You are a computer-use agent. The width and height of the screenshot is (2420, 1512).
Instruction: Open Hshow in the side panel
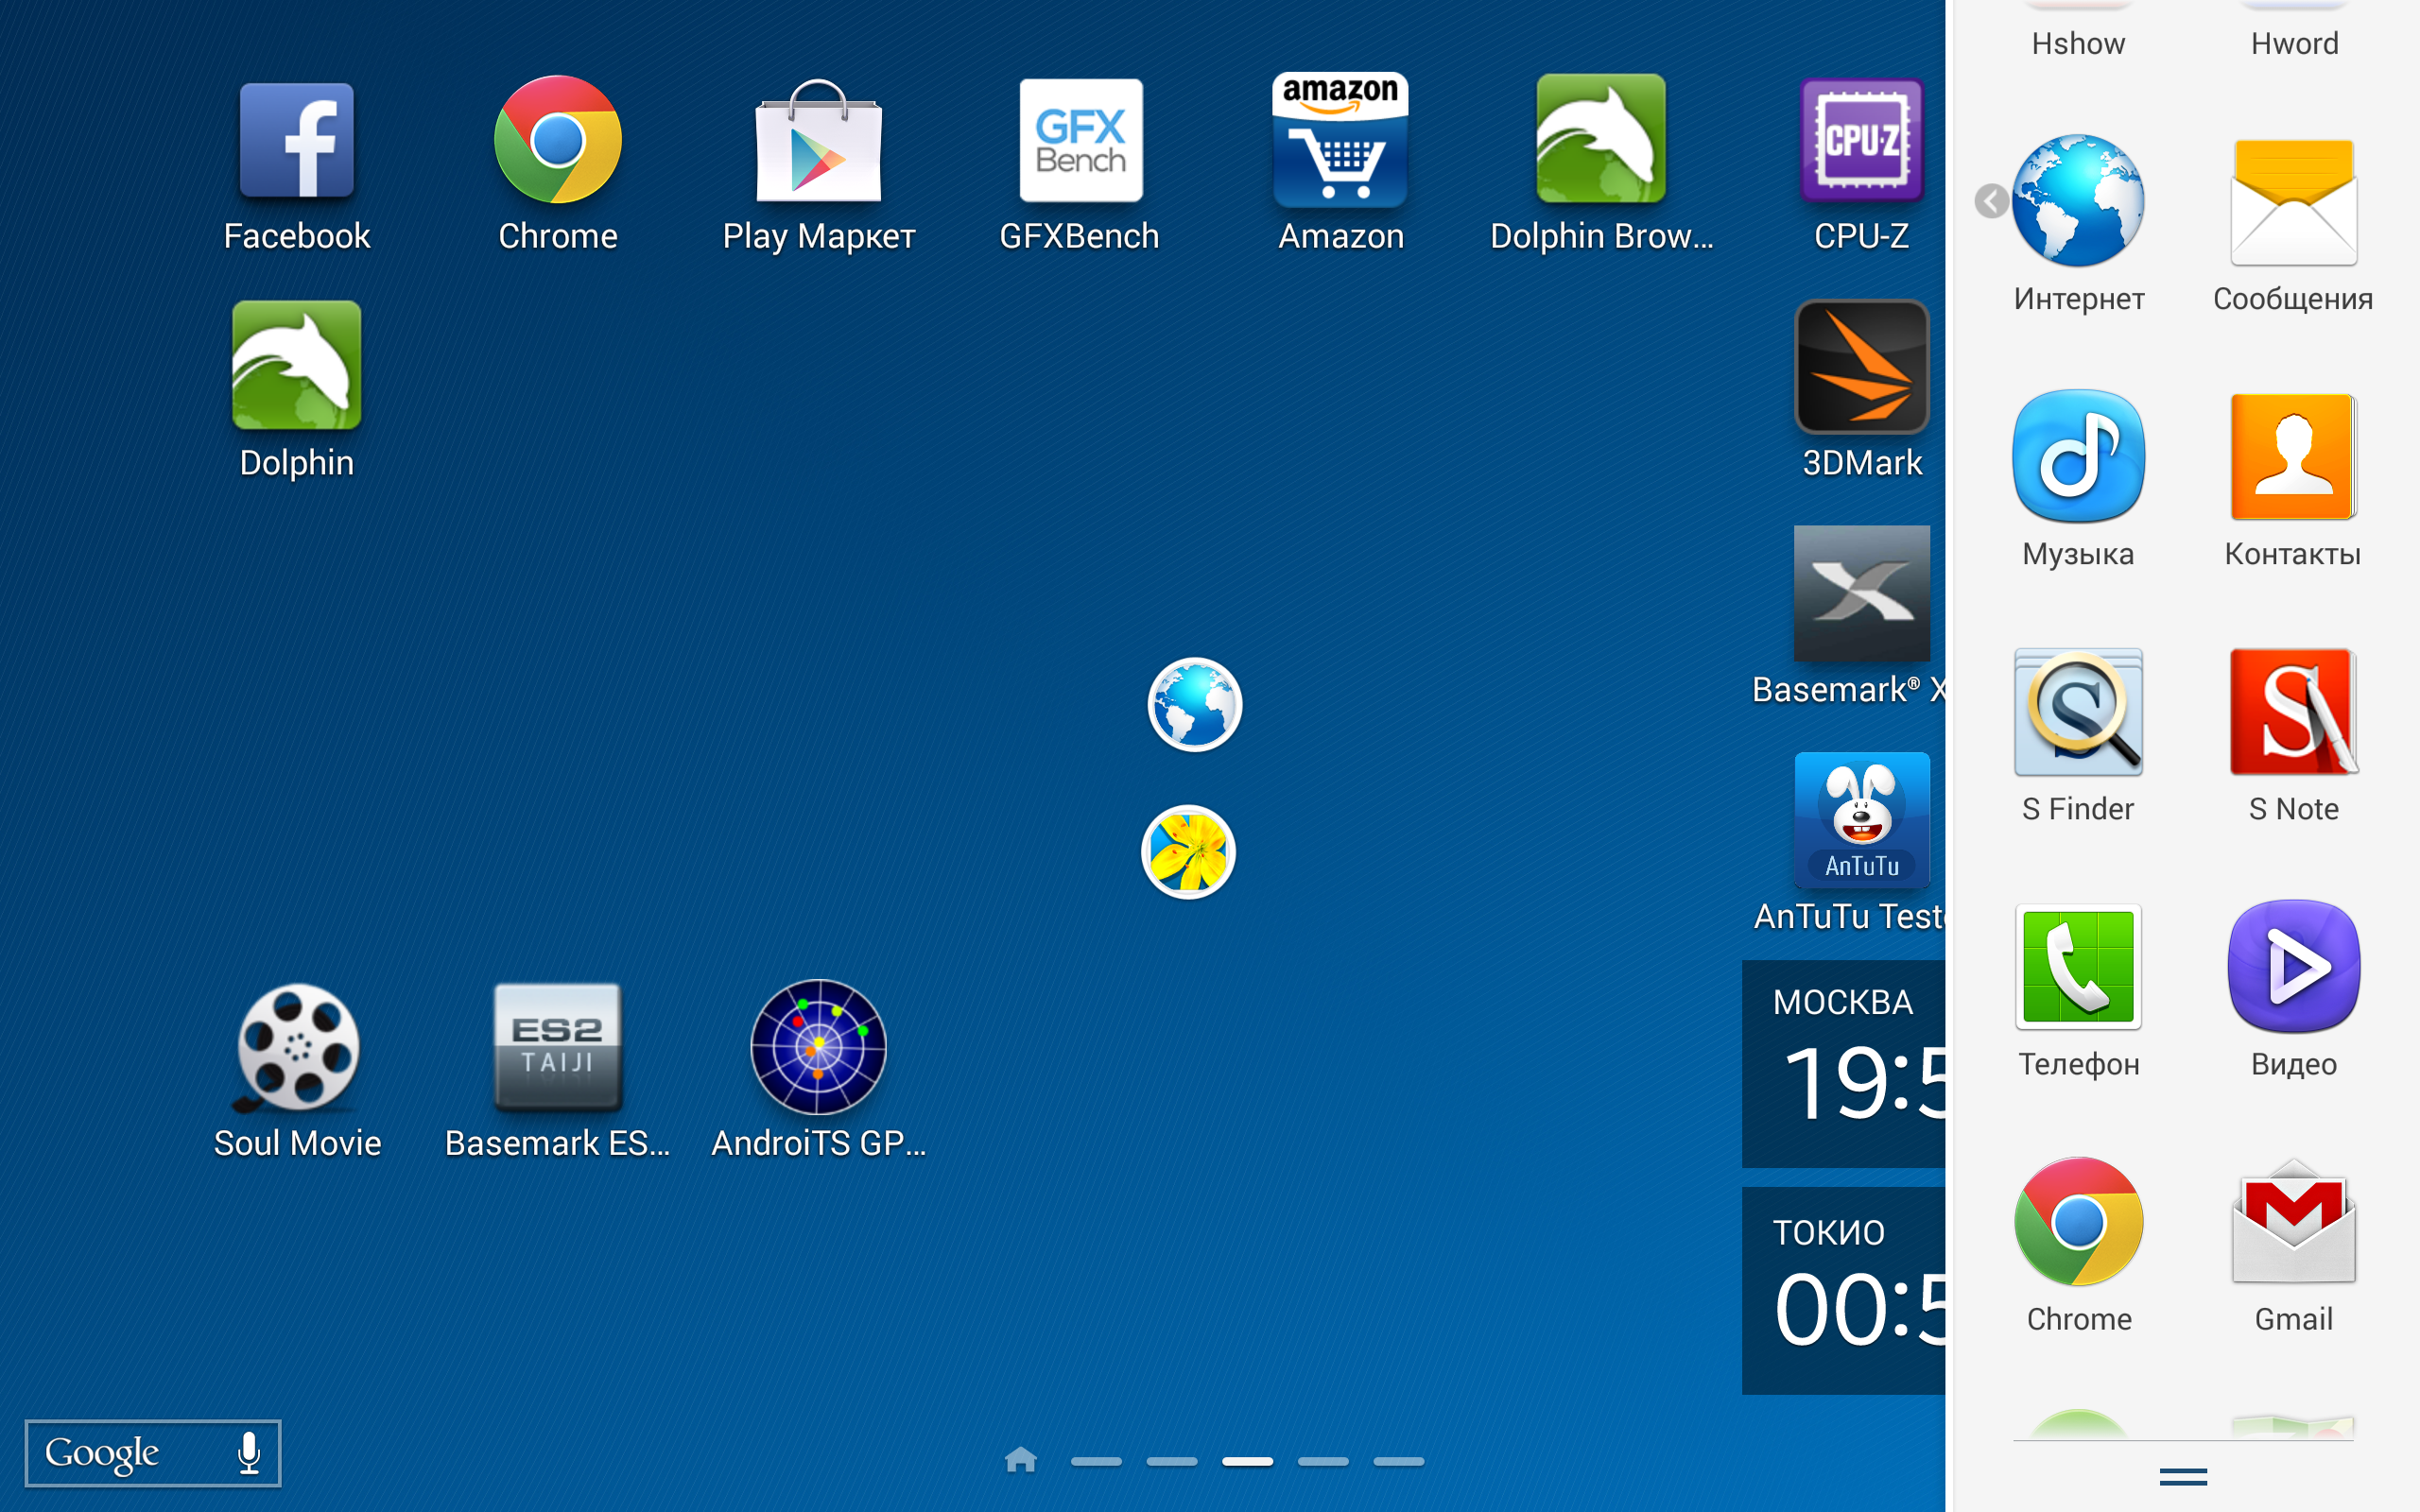[x=2078, y=30]
